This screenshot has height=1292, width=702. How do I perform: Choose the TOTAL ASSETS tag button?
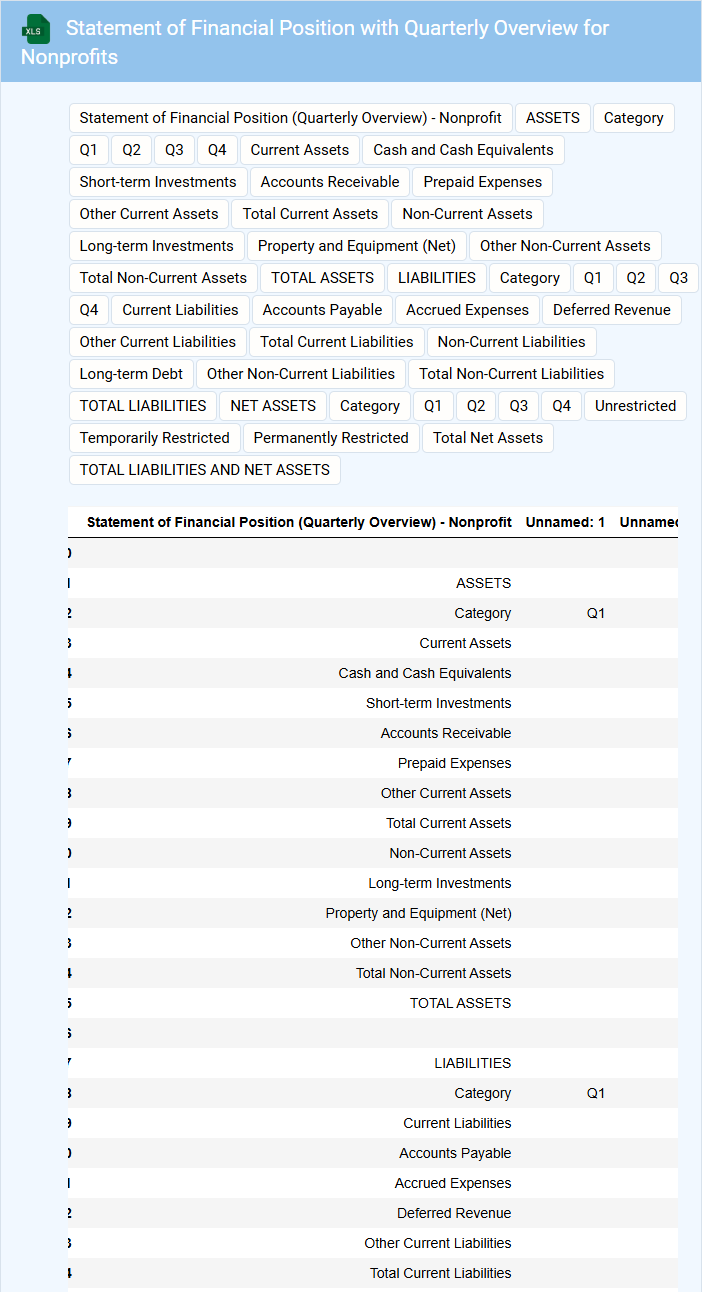322,278
